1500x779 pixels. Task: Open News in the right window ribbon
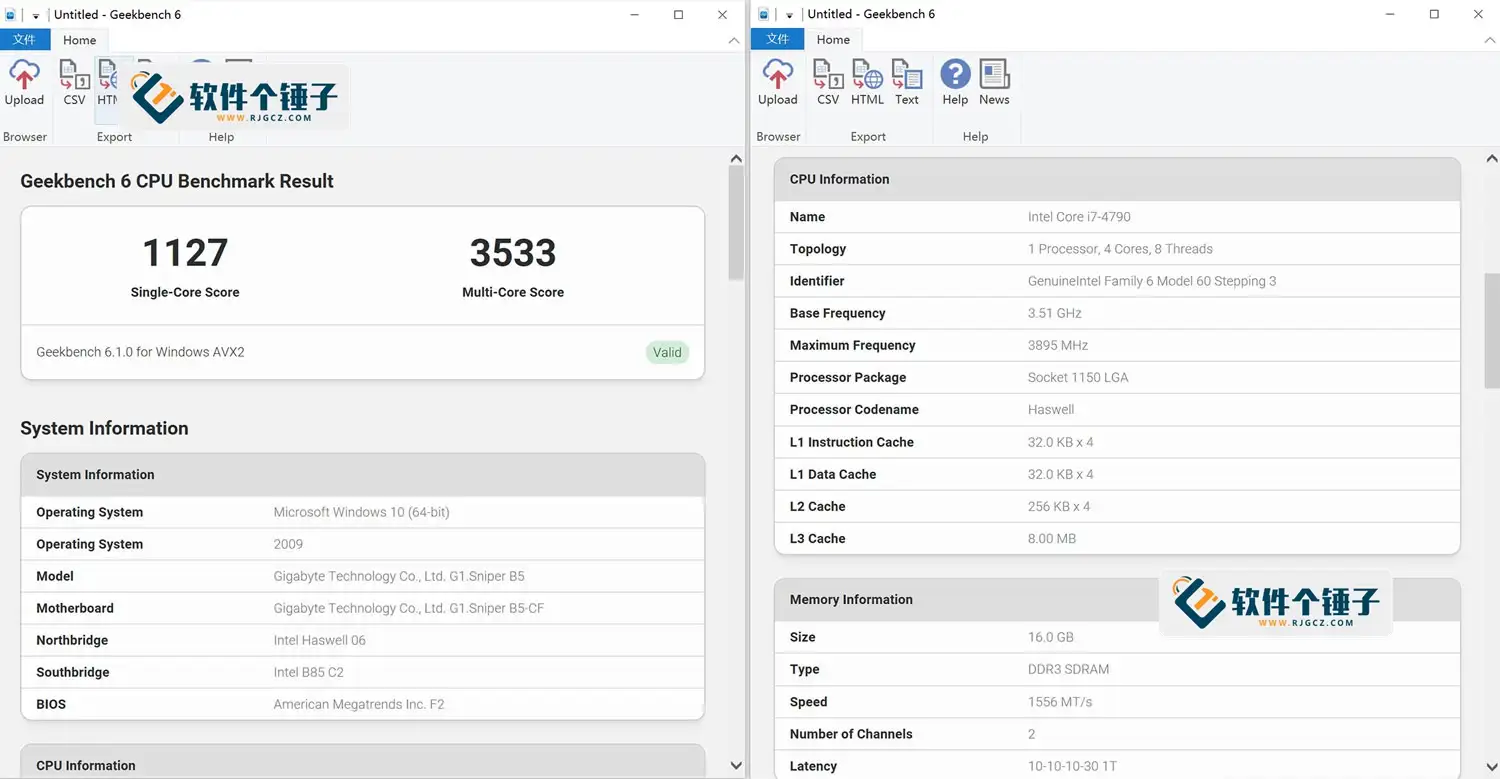(x=994, y=83)
